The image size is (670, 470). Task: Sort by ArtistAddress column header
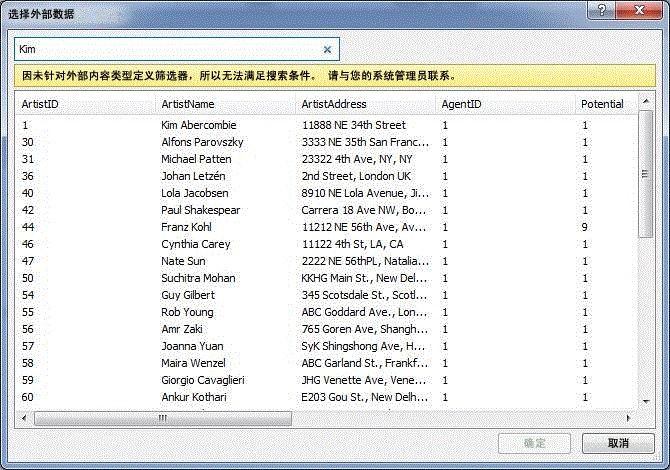(x=365, y=104)
